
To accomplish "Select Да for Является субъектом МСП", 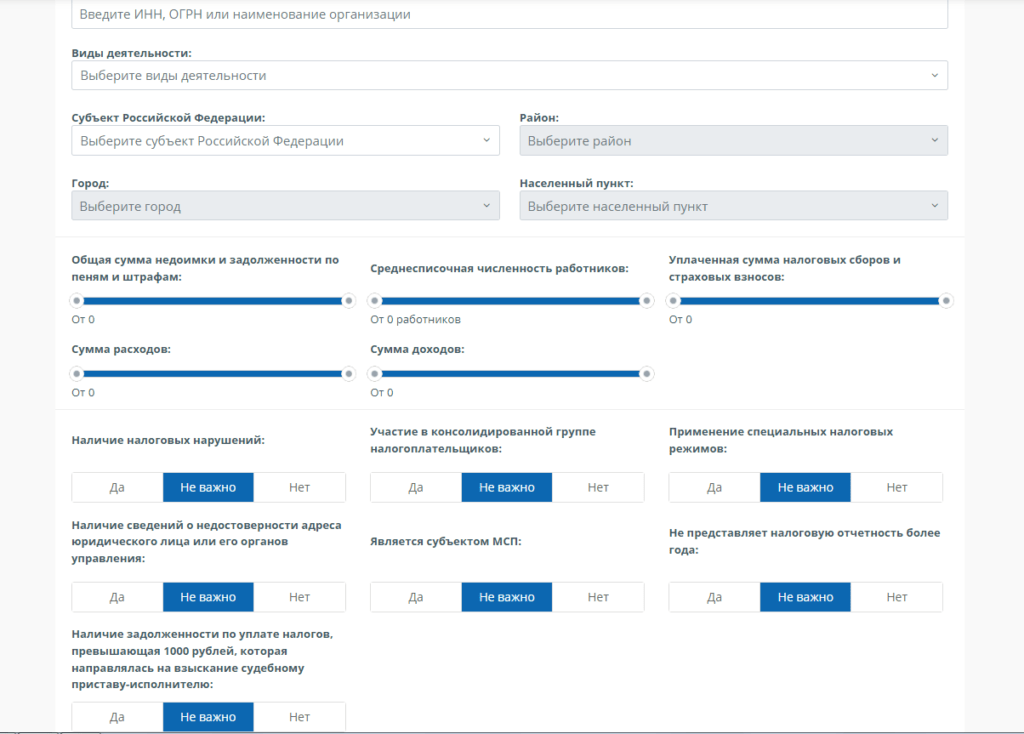I will pos(416,598).
